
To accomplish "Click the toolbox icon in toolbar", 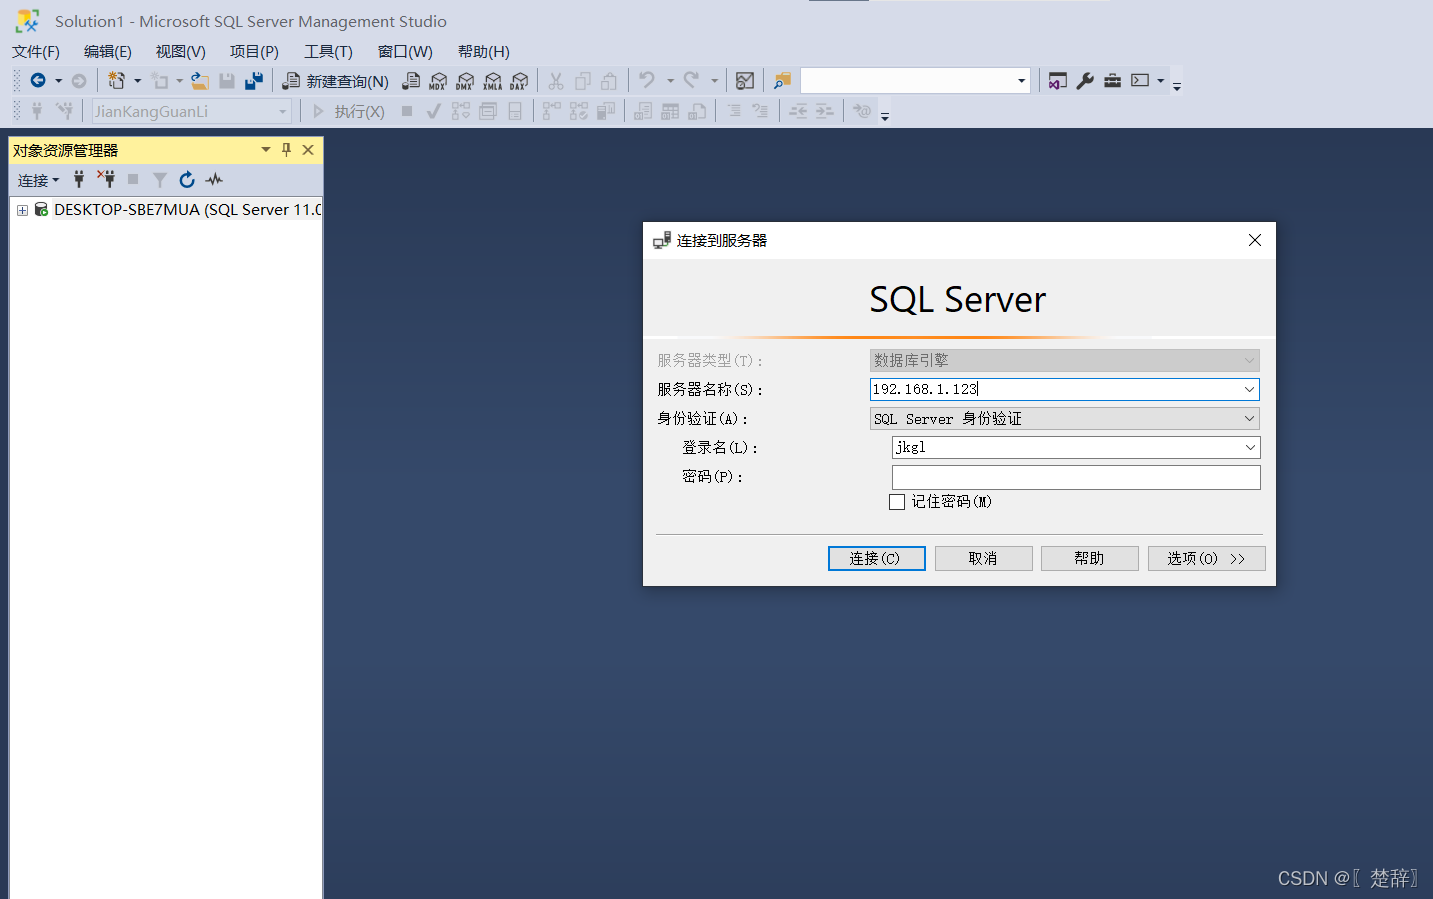I will [1112, 81].
